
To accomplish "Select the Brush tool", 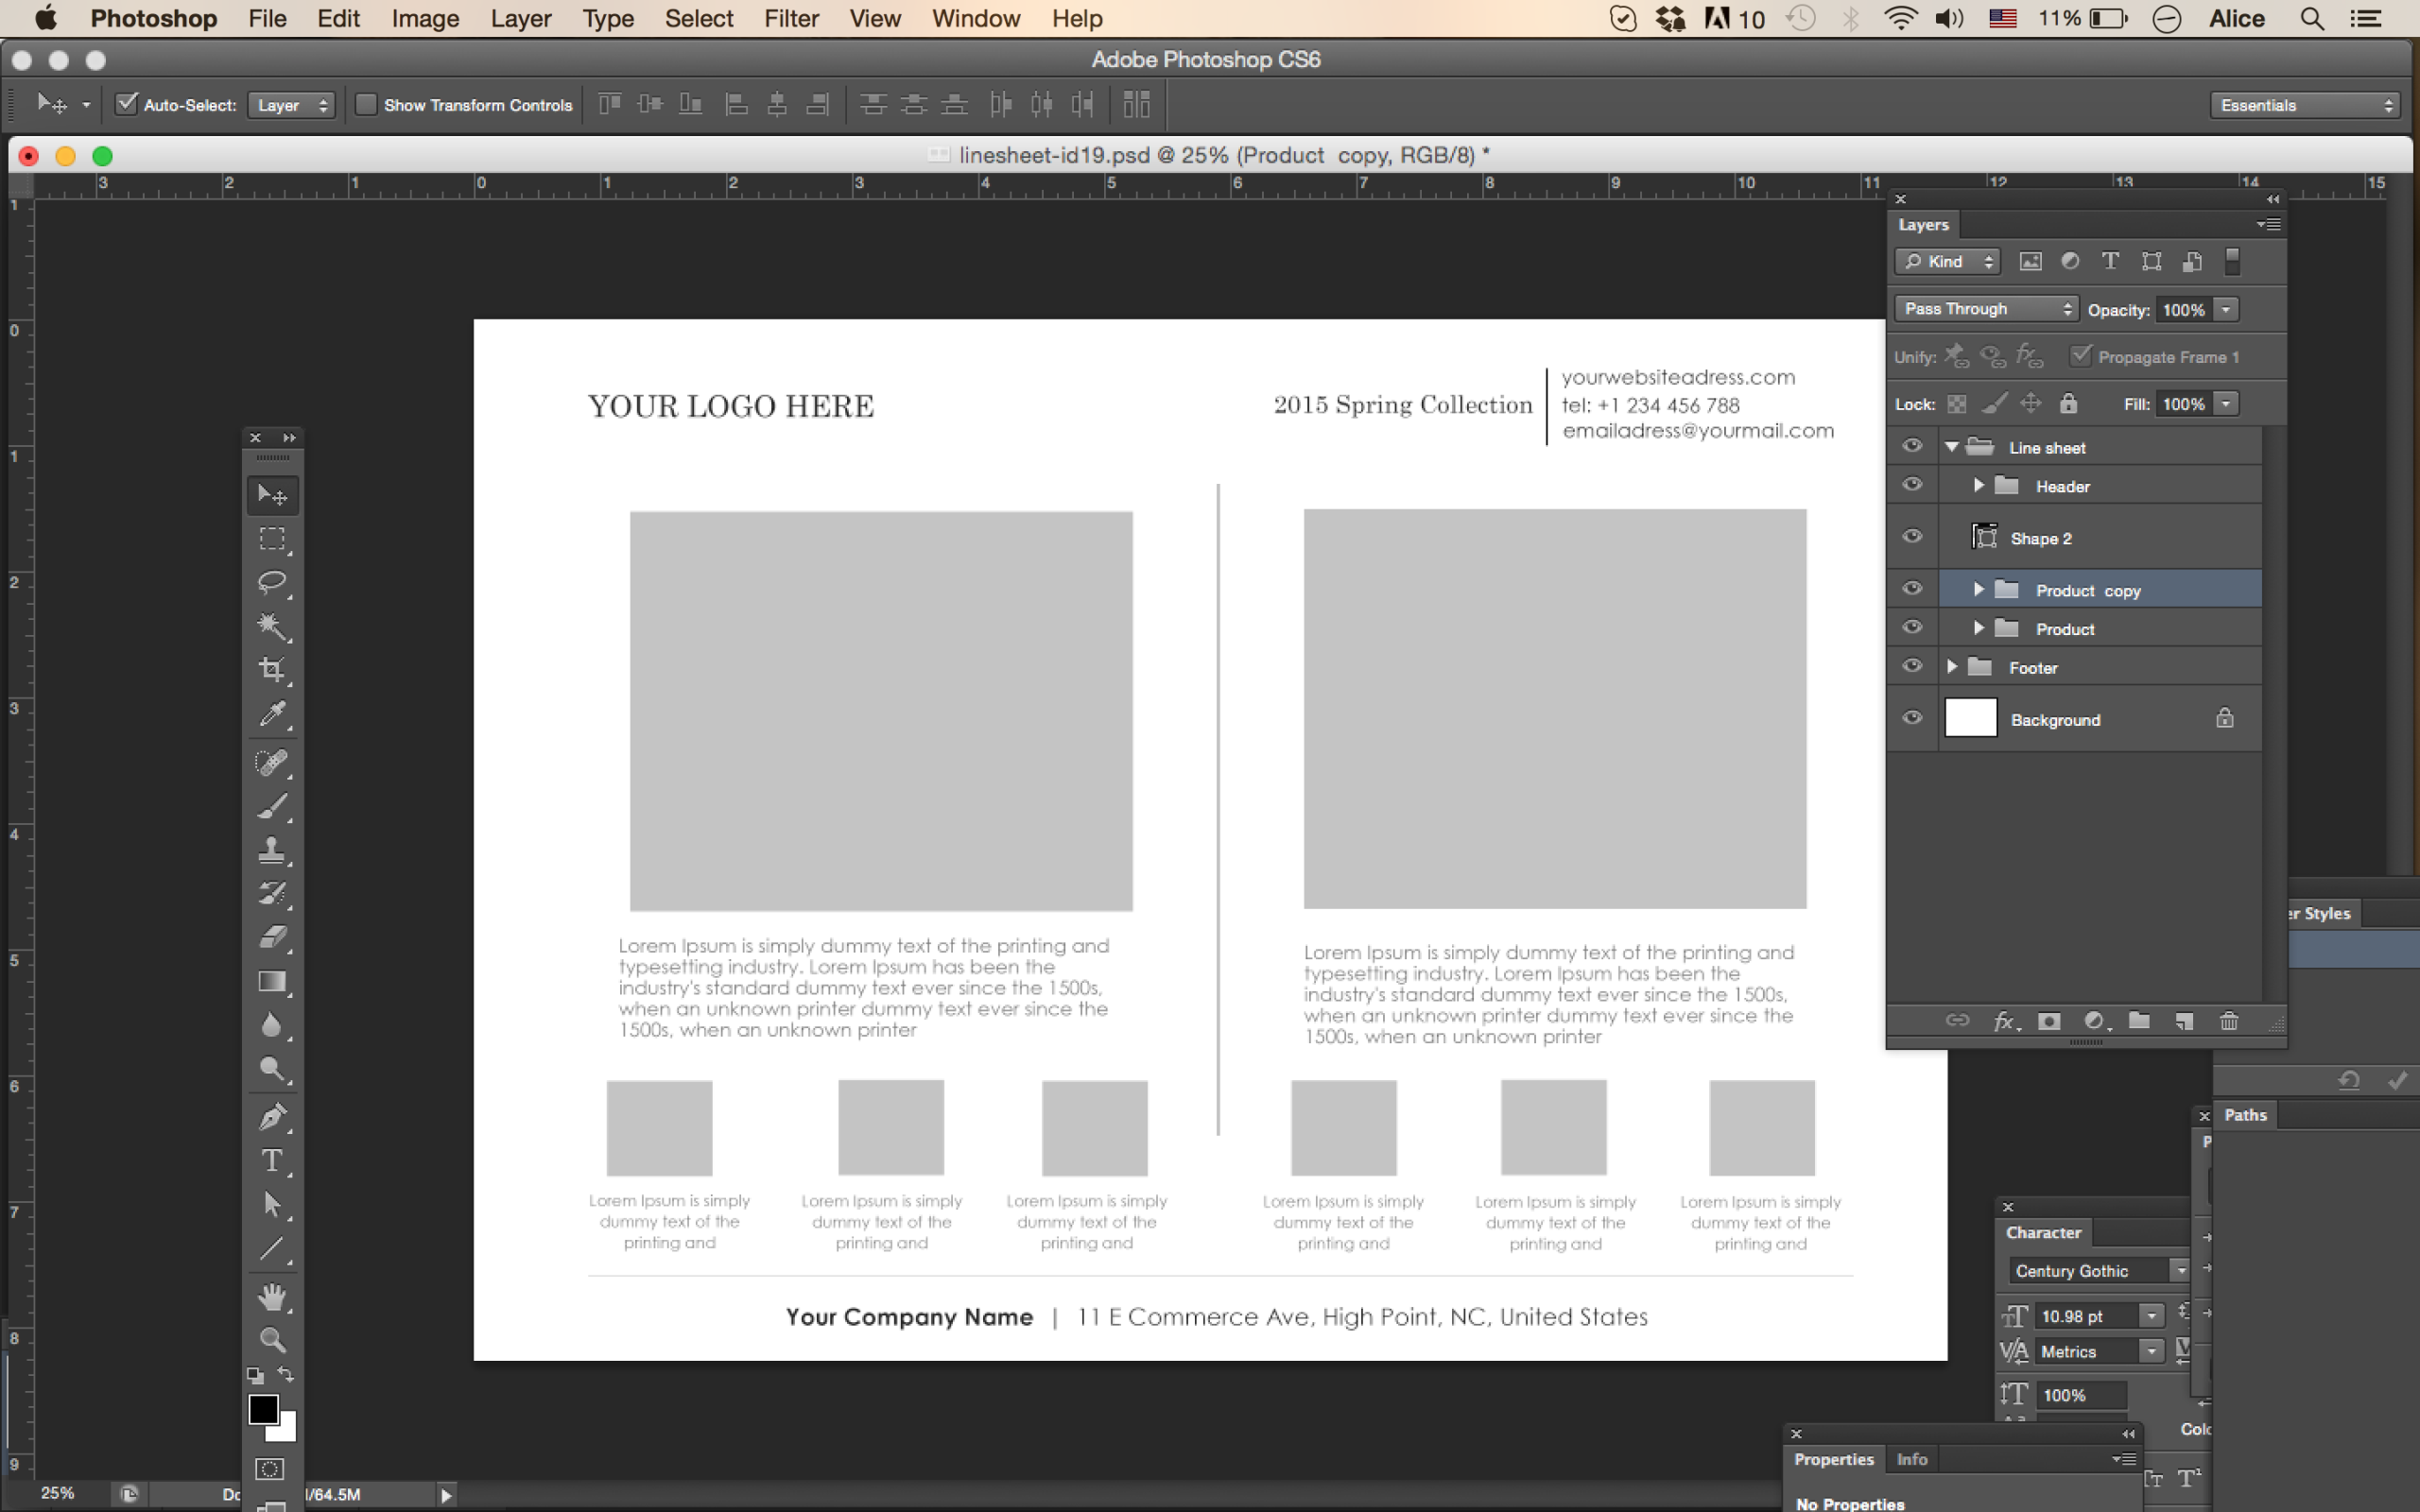I will pos(272,807).
